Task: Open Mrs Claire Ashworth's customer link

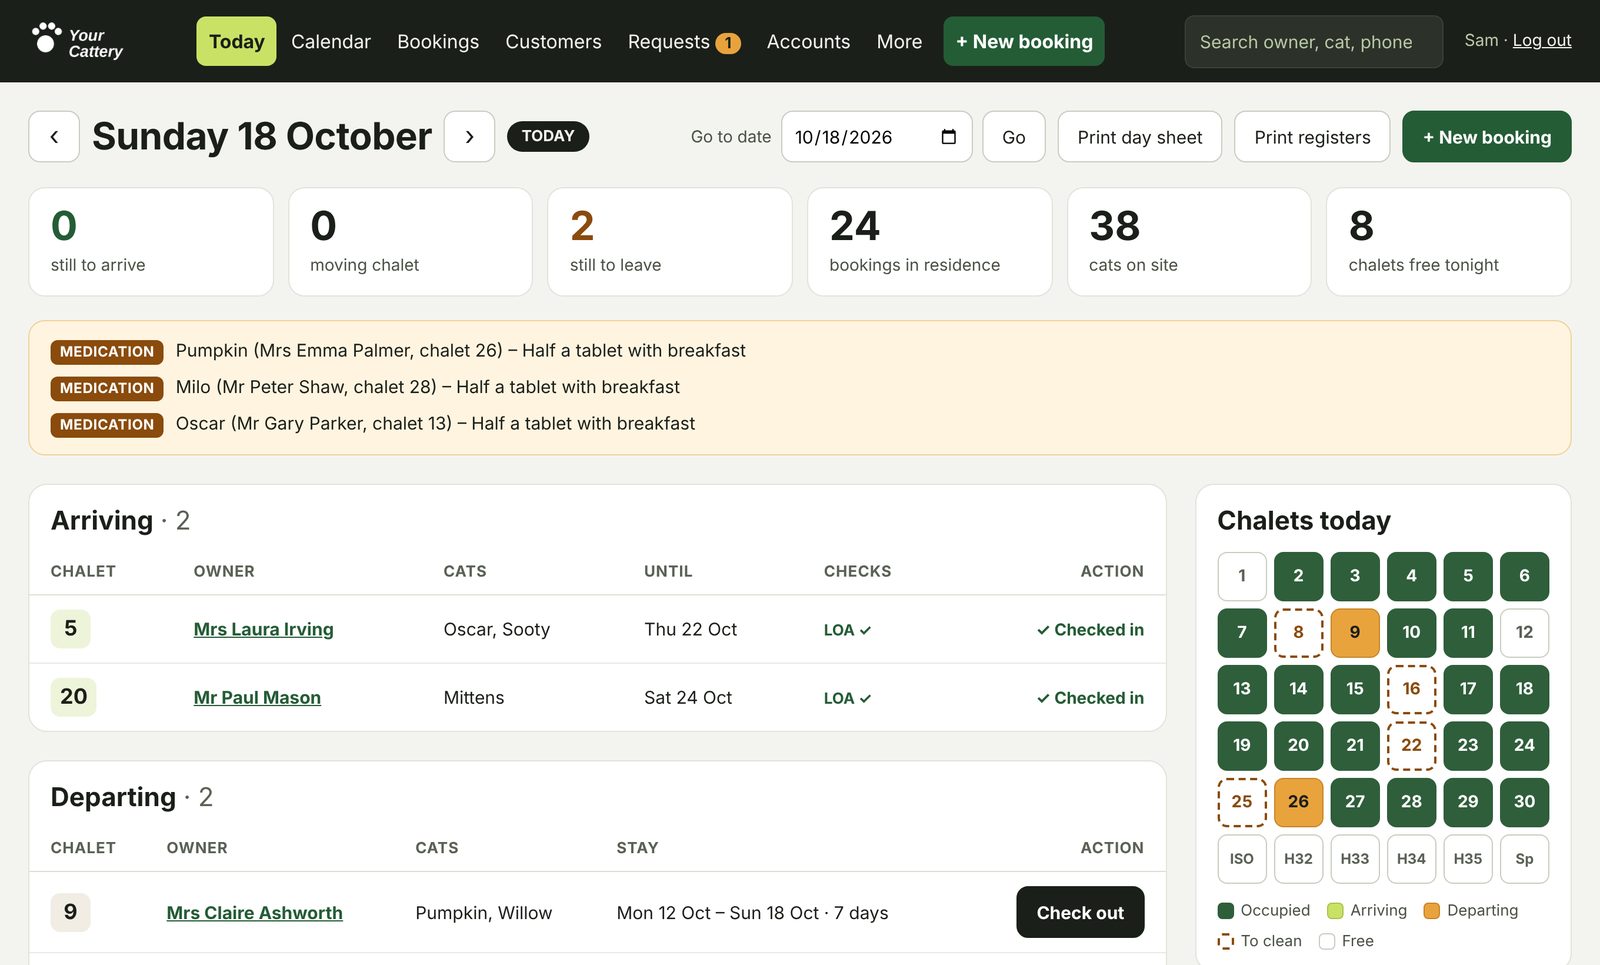Action: pyautogui.click(x=254, y=912)
